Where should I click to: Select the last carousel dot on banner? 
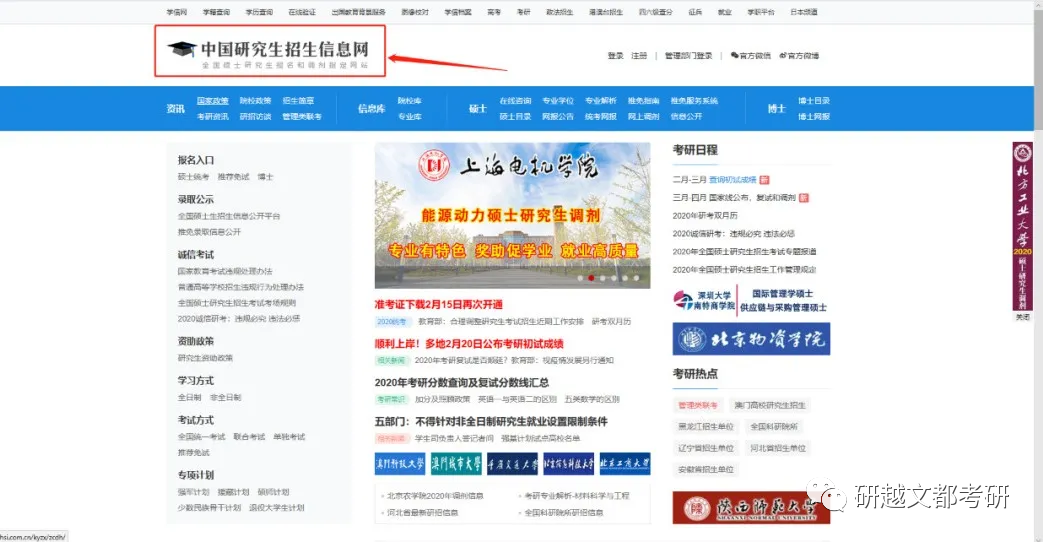click(636, 278)
